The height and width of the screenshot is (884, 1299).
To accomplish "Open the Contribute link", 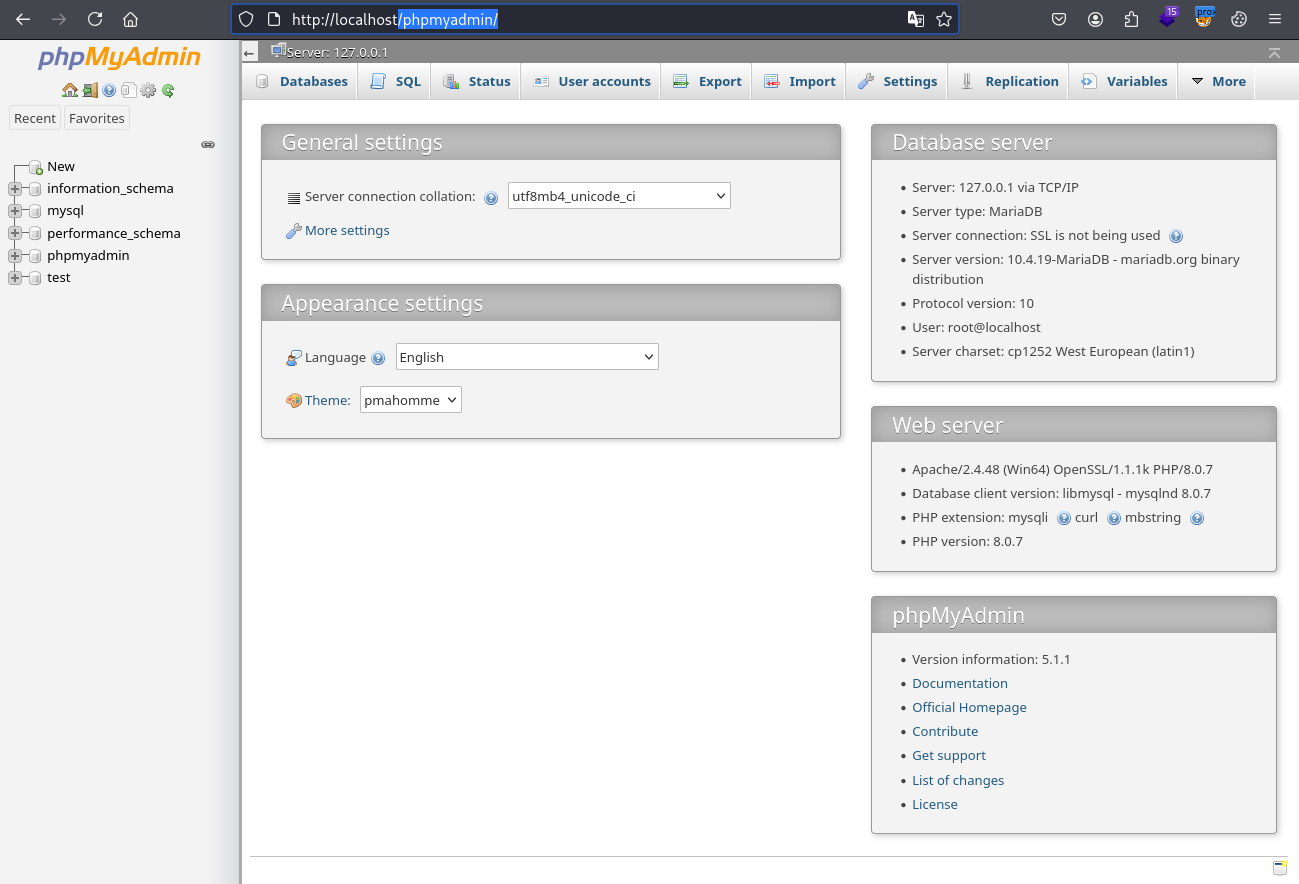I will pyautogui.click(x=945, y=732).
